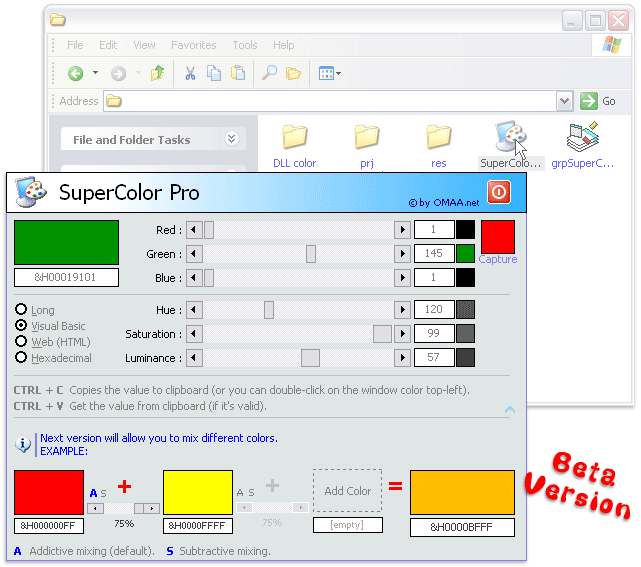Select the Web (HTML) format option
The width and height of the screenshot is (641, 567).
click(21, 342)
